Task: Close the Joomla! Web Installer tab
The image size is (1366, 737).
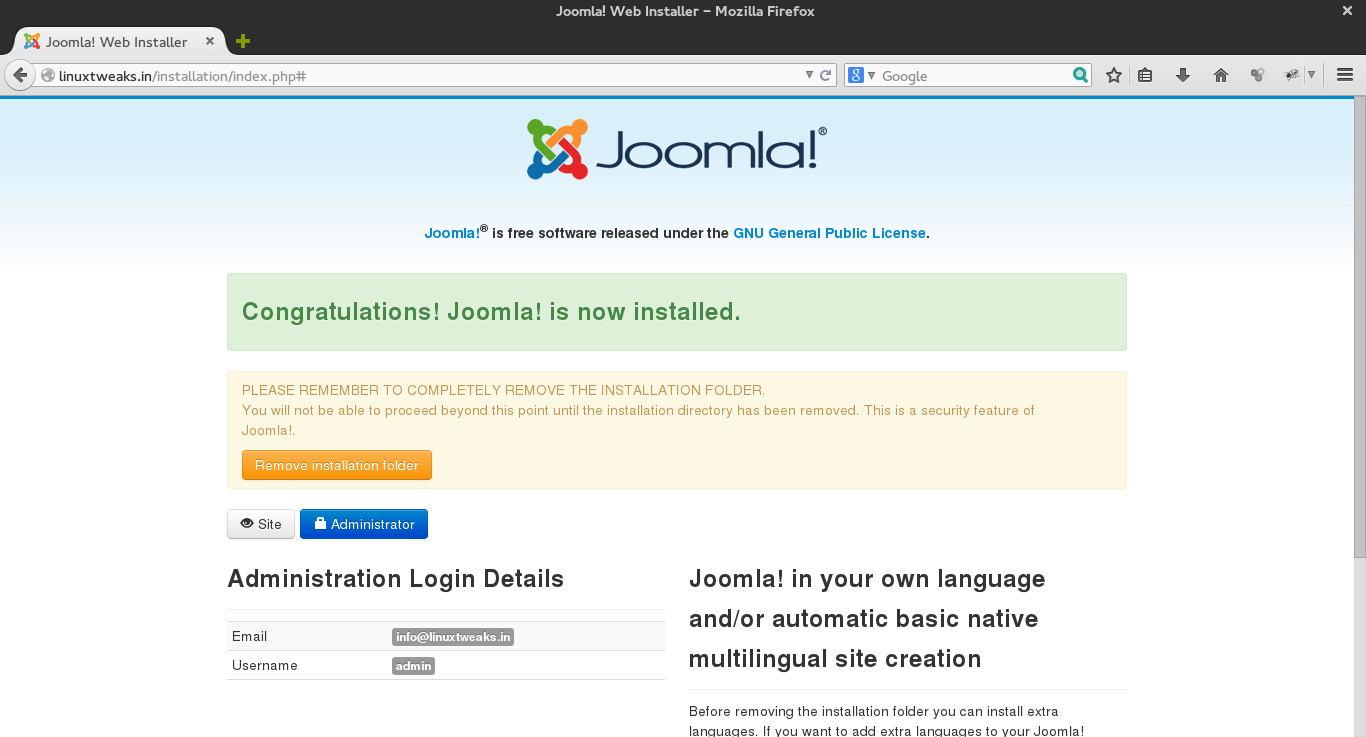Action: pyautogui.click(x=210, y=41)
